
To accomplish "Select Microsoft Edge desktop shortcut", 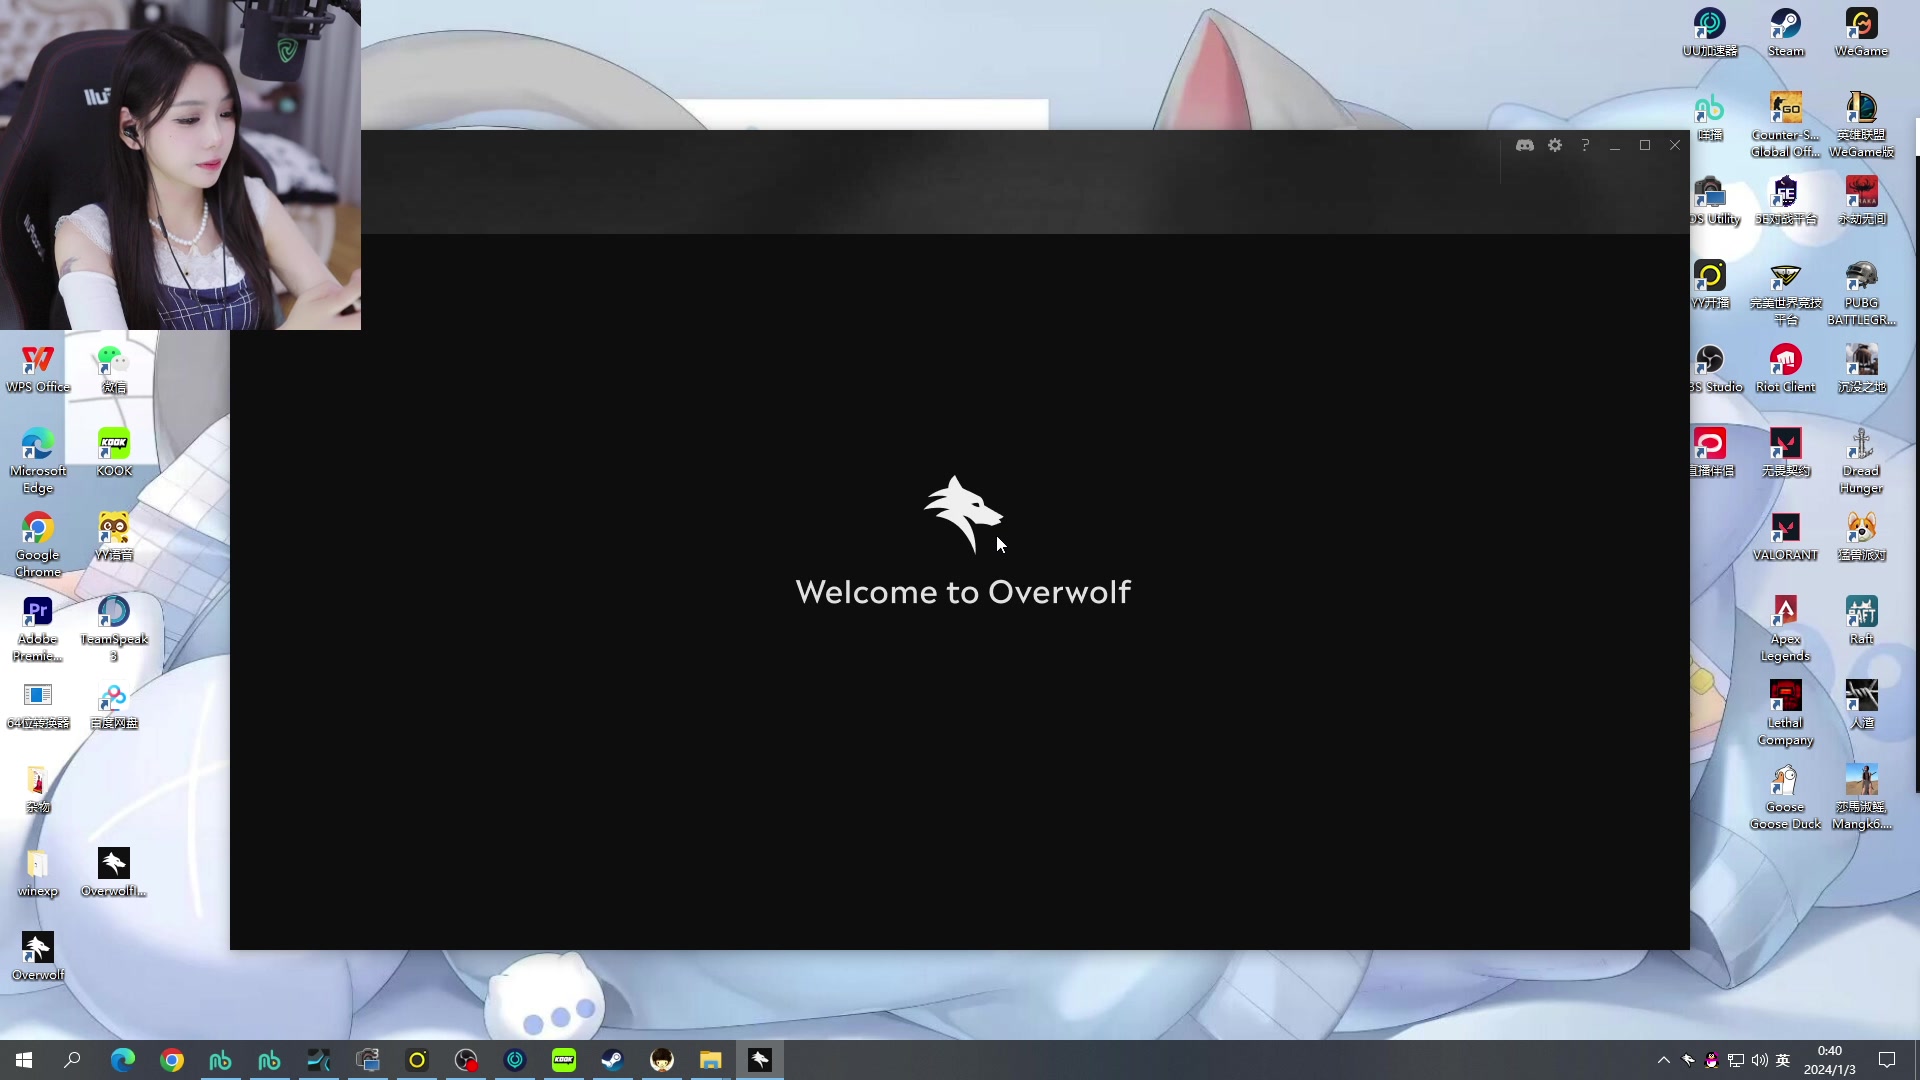I will 38,460.
